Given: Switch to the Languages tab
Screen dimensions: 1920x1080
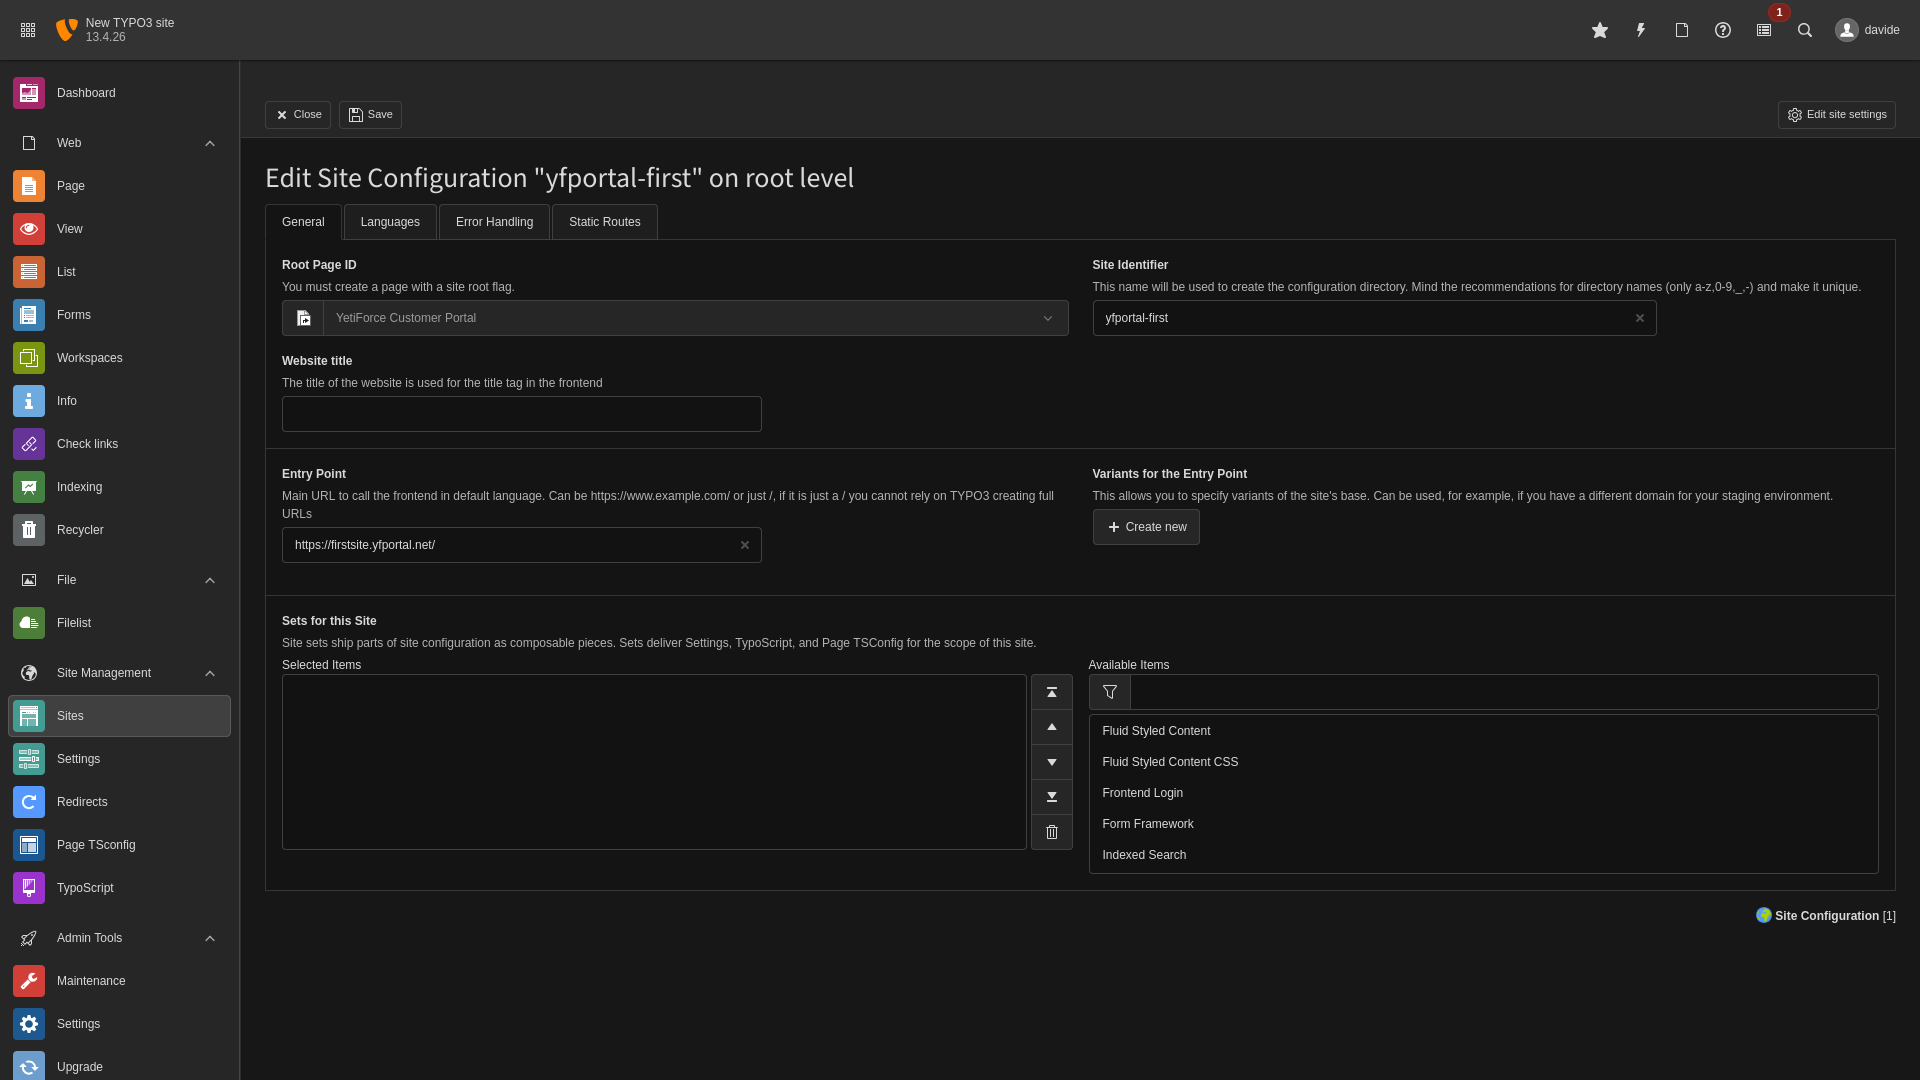Looking at the screenshot, I should pos(390,222).
